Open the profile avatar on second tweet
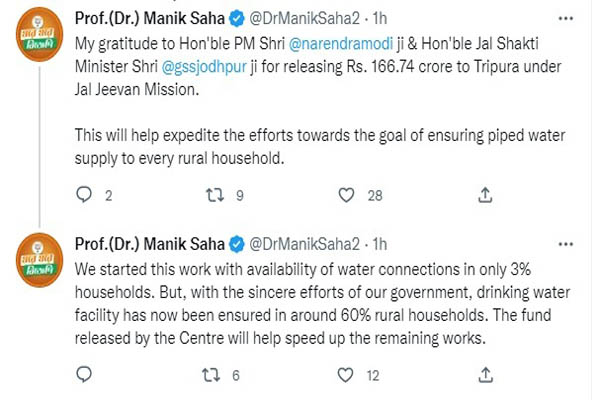Viewport: 600px width, 400px height. coord(39,260)
